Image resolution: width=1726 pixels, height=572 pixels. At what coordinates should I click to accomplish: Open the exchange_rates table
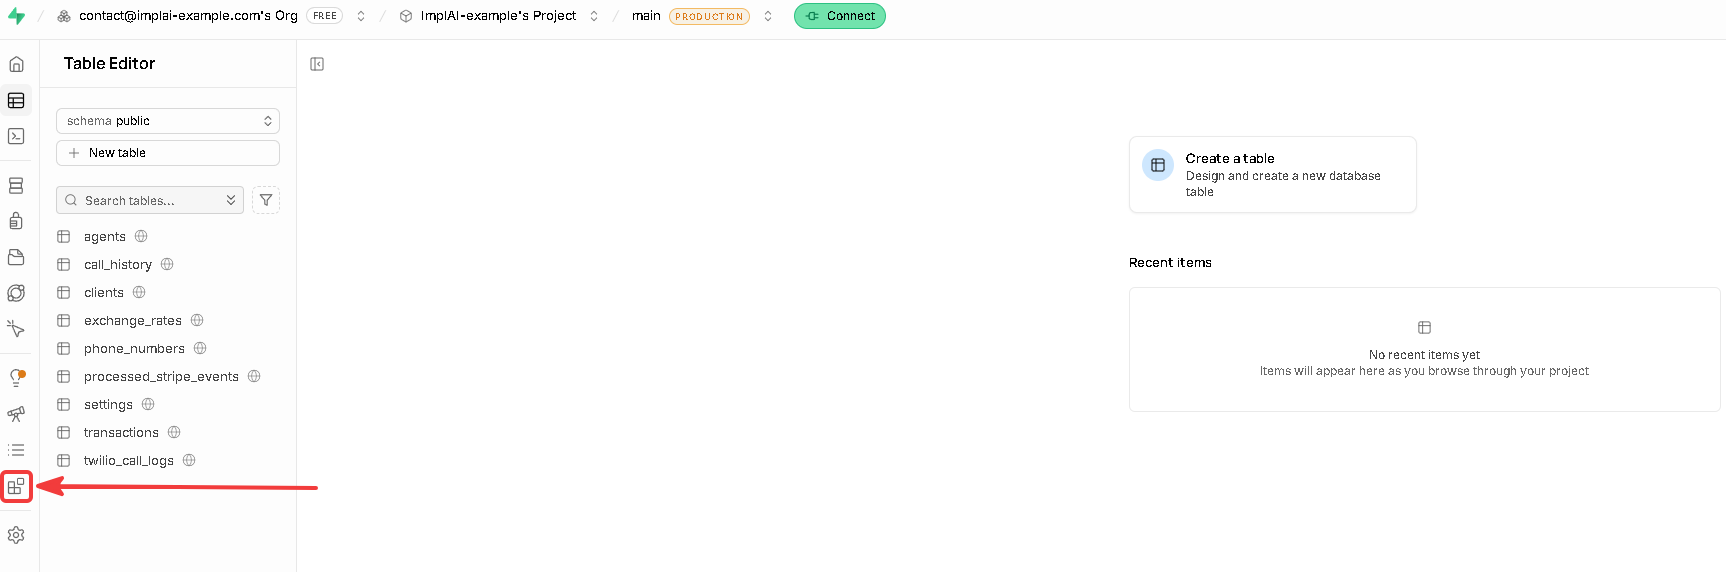(x=133, y=321)
